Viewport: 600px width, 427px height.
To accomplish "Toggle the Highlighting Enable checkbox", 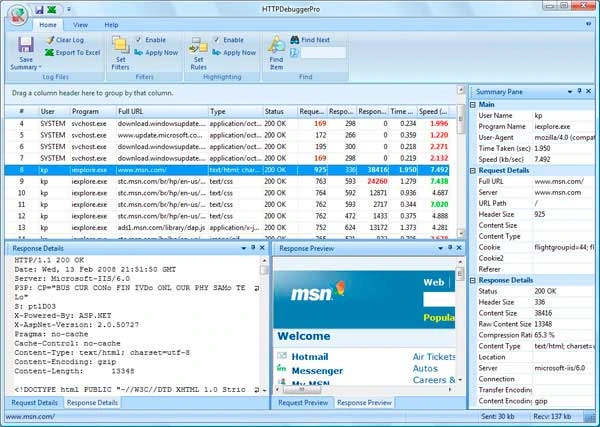I will pos(217,39).
